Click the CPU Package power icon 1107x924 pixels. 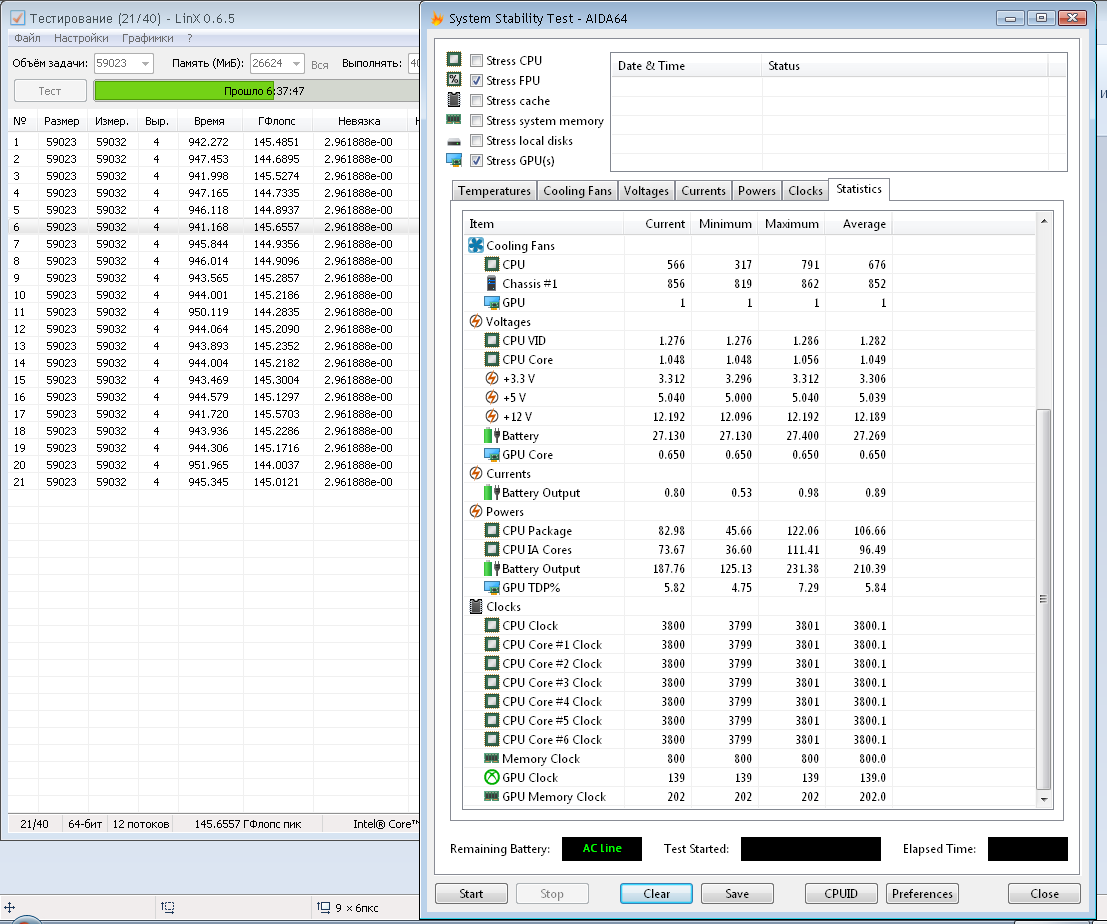(x=492, y=530)
